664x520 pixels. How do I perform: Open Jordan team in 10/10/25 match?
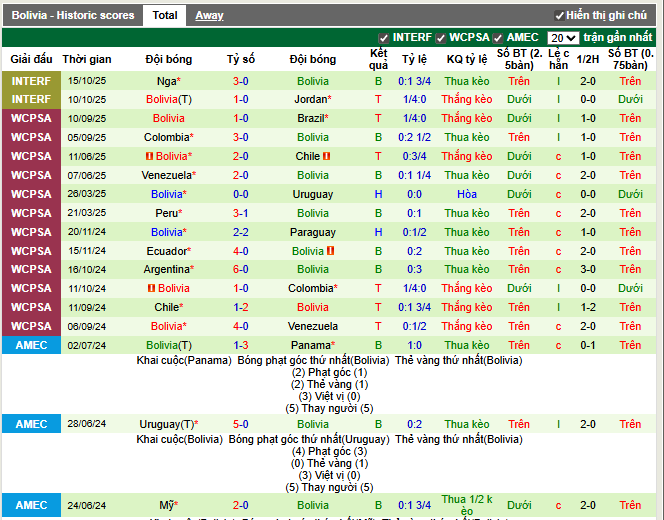[x=310, y=100]
